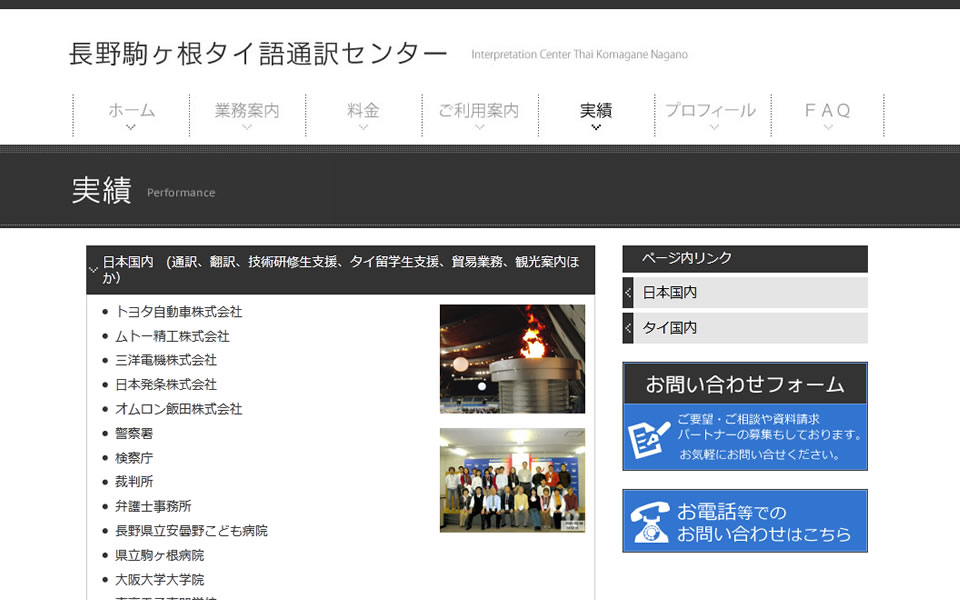Image resolution: width=960 pixels, height=600 pixels.
Task: Click the arrow icon beside タイ国内 sidebar link
Action: 628,328
